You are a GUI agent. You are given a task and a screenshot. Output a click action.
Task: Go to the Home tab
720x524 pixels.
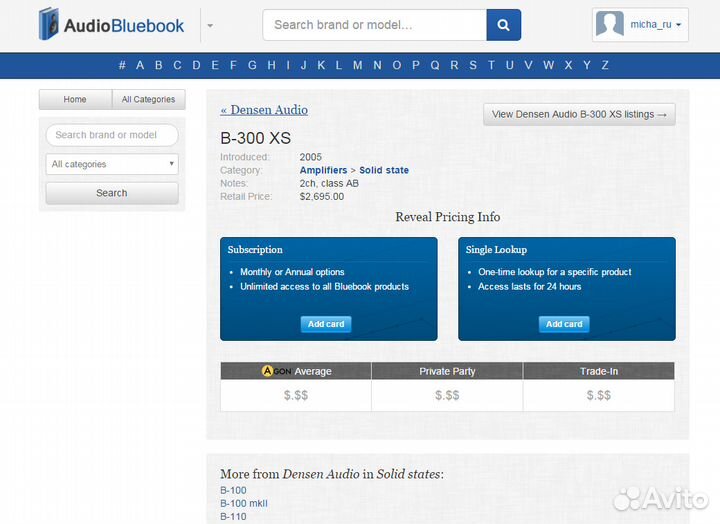click(x=75, y=99)
